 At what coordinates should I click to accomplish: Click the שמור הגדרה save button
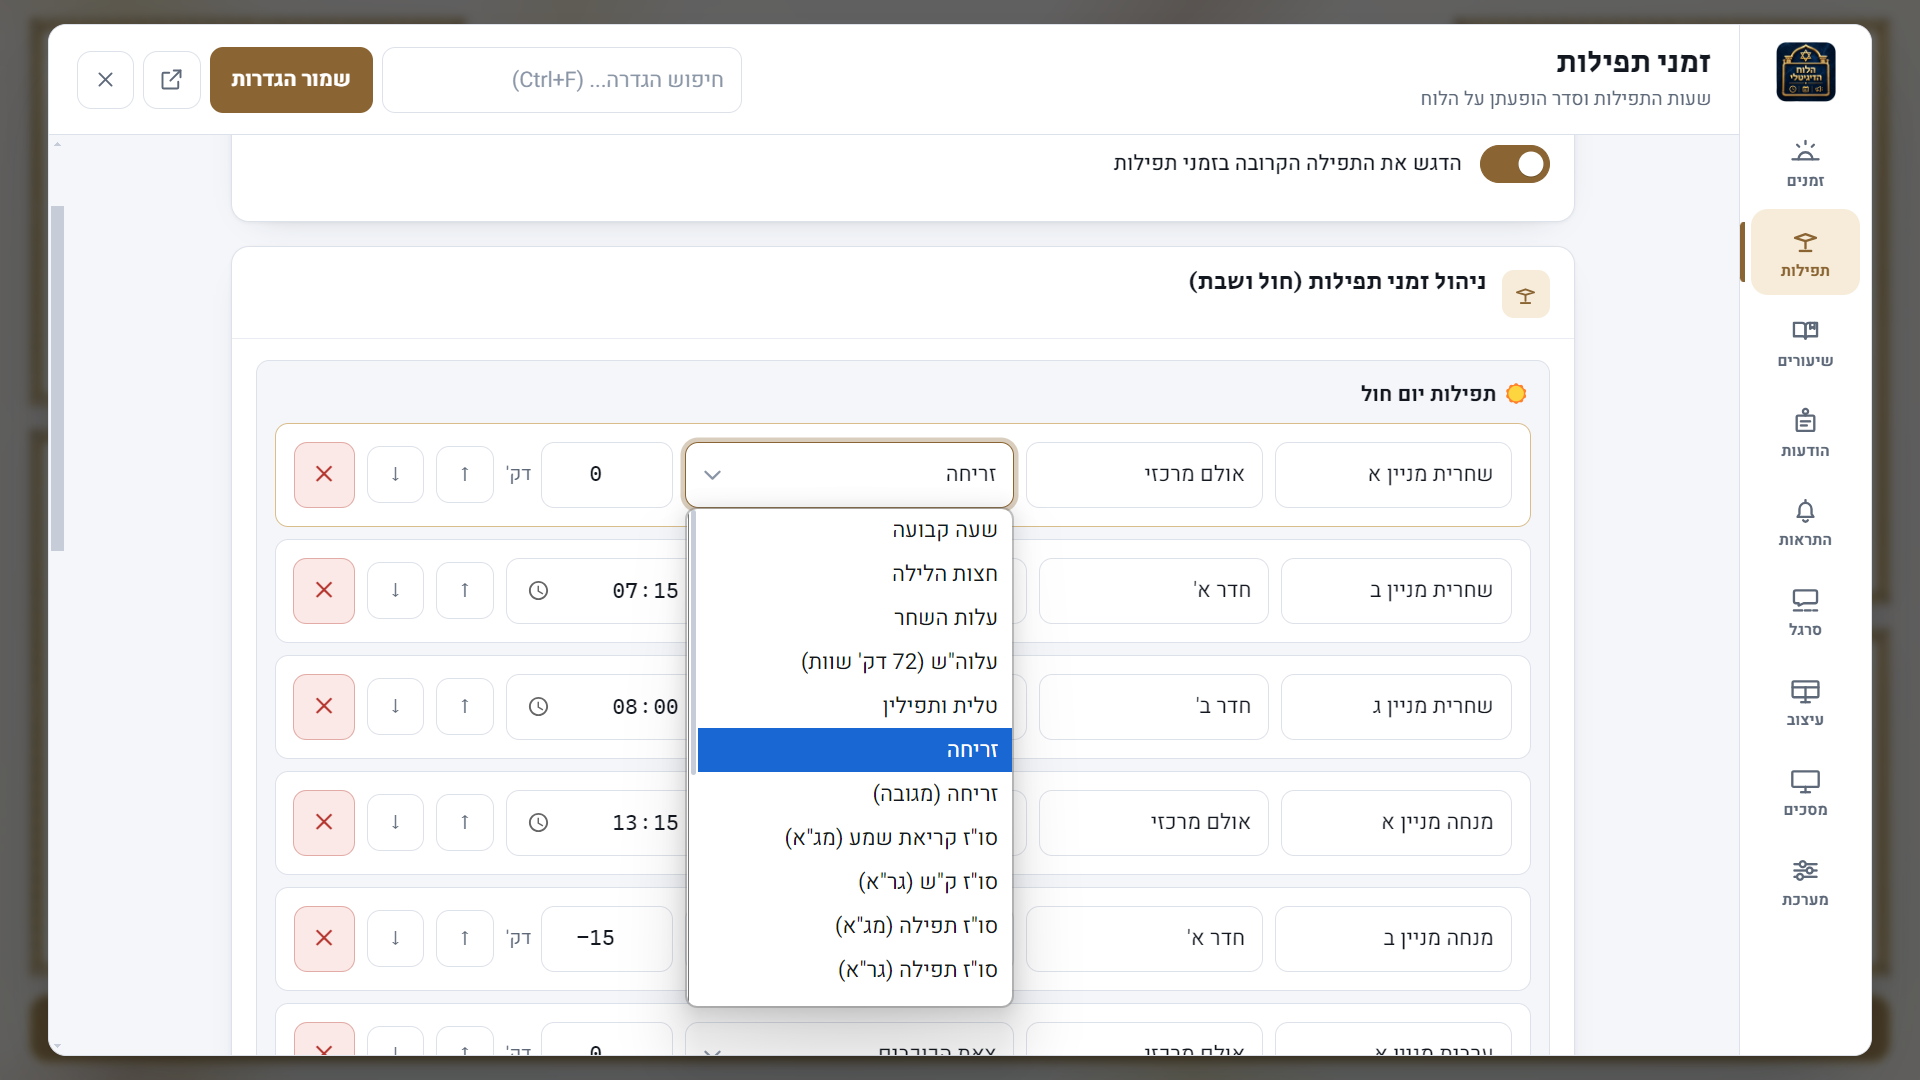291,80
